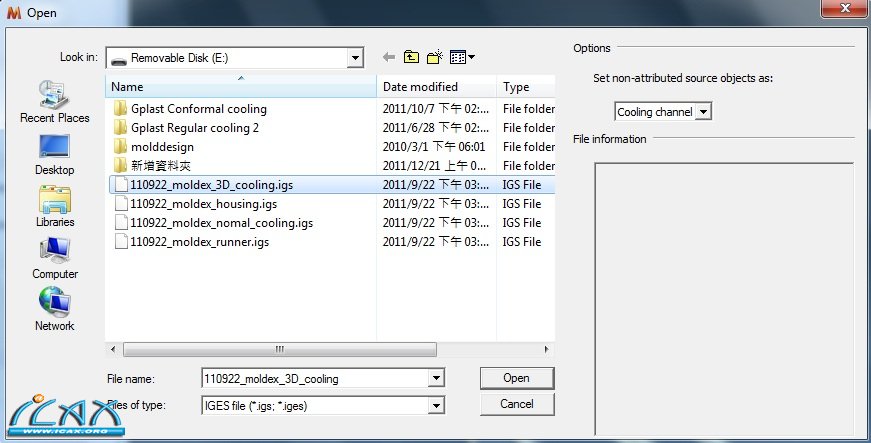Image resolution: width=871 pixels, height=443 pixels.
Task: Click into the File name field
Action: click(316, 379)
